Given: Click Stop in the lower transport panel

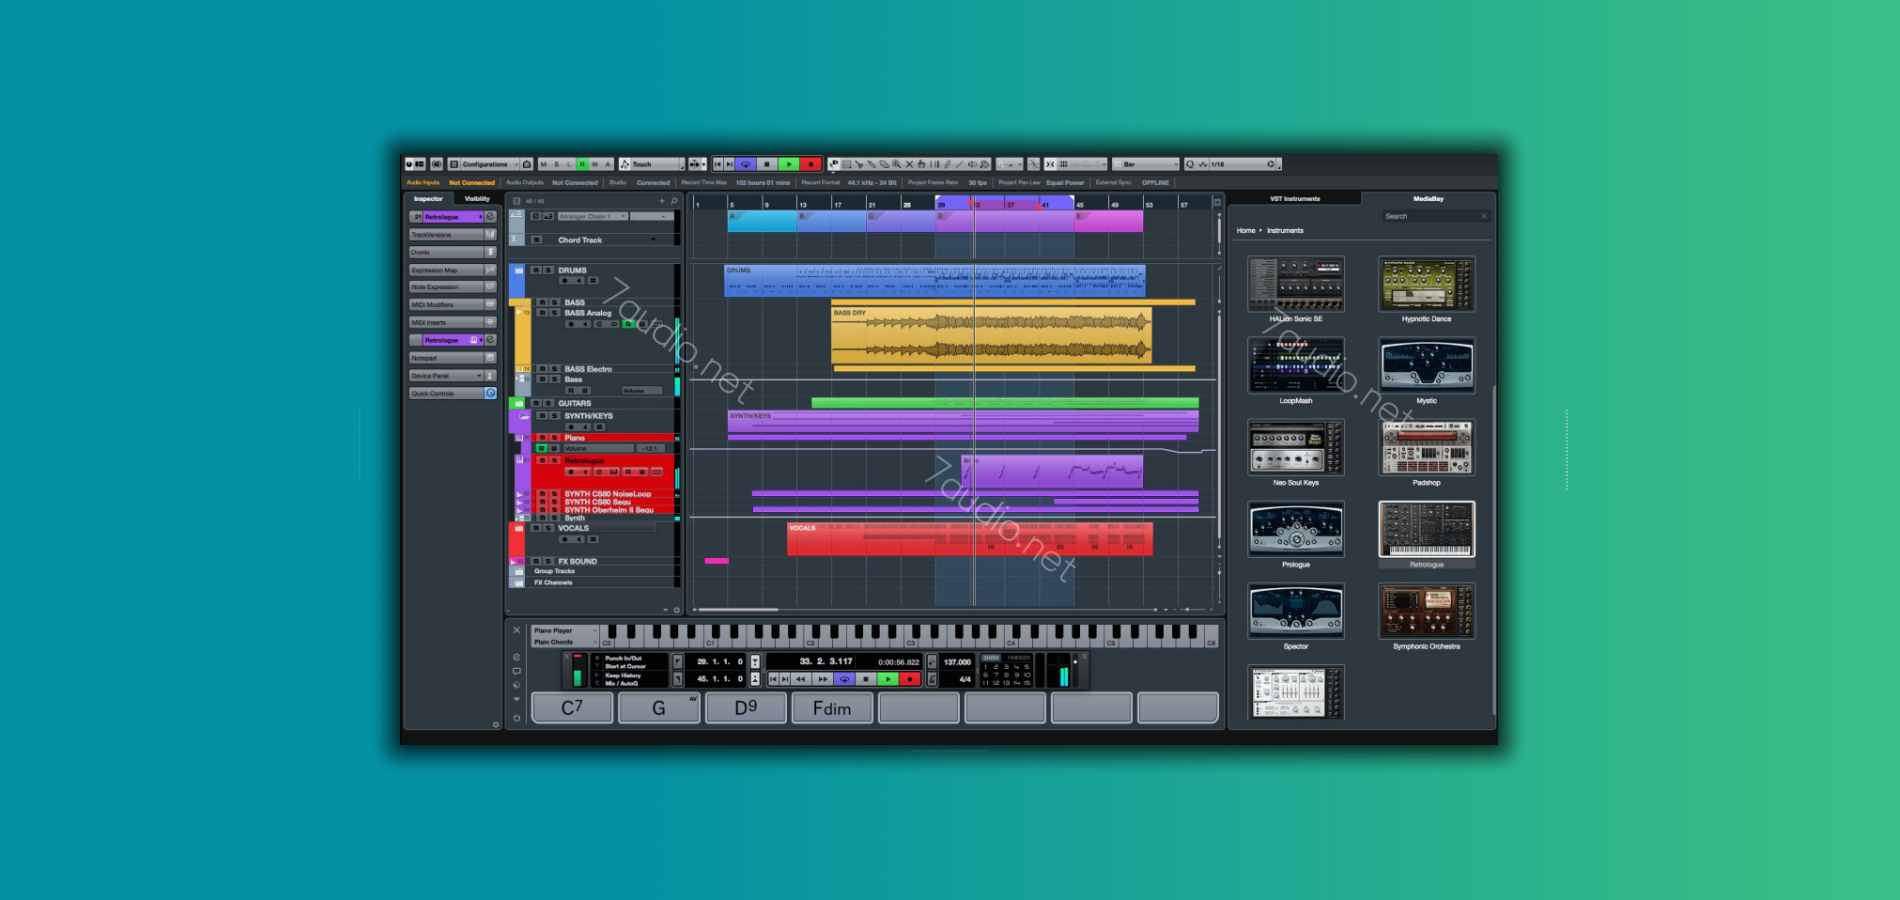Looking at the screenshot, I should point(866,679).
